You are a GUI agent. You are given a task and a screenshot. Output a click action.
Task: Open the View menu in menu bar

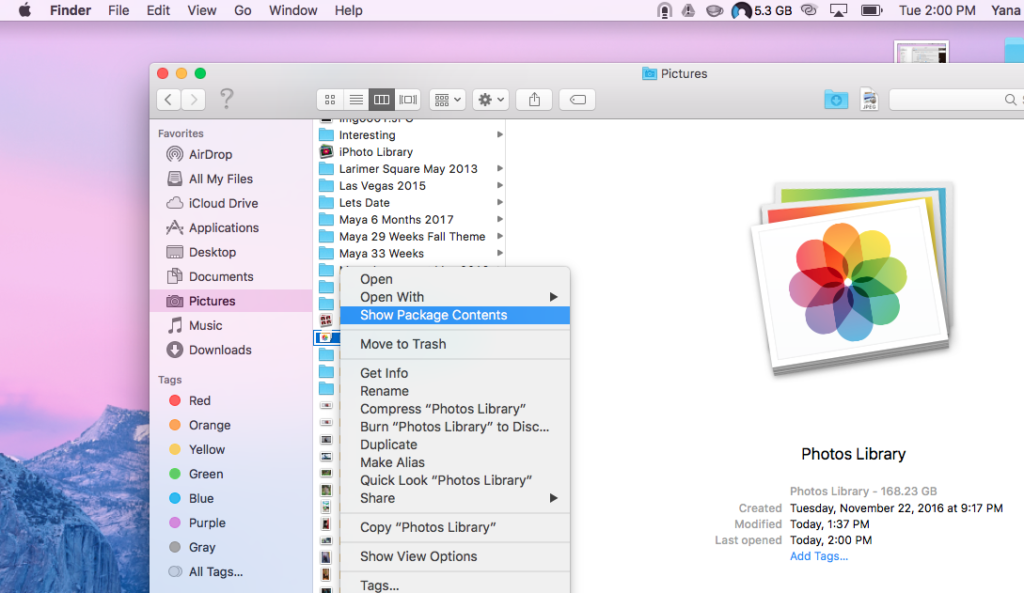pos(202,10)
